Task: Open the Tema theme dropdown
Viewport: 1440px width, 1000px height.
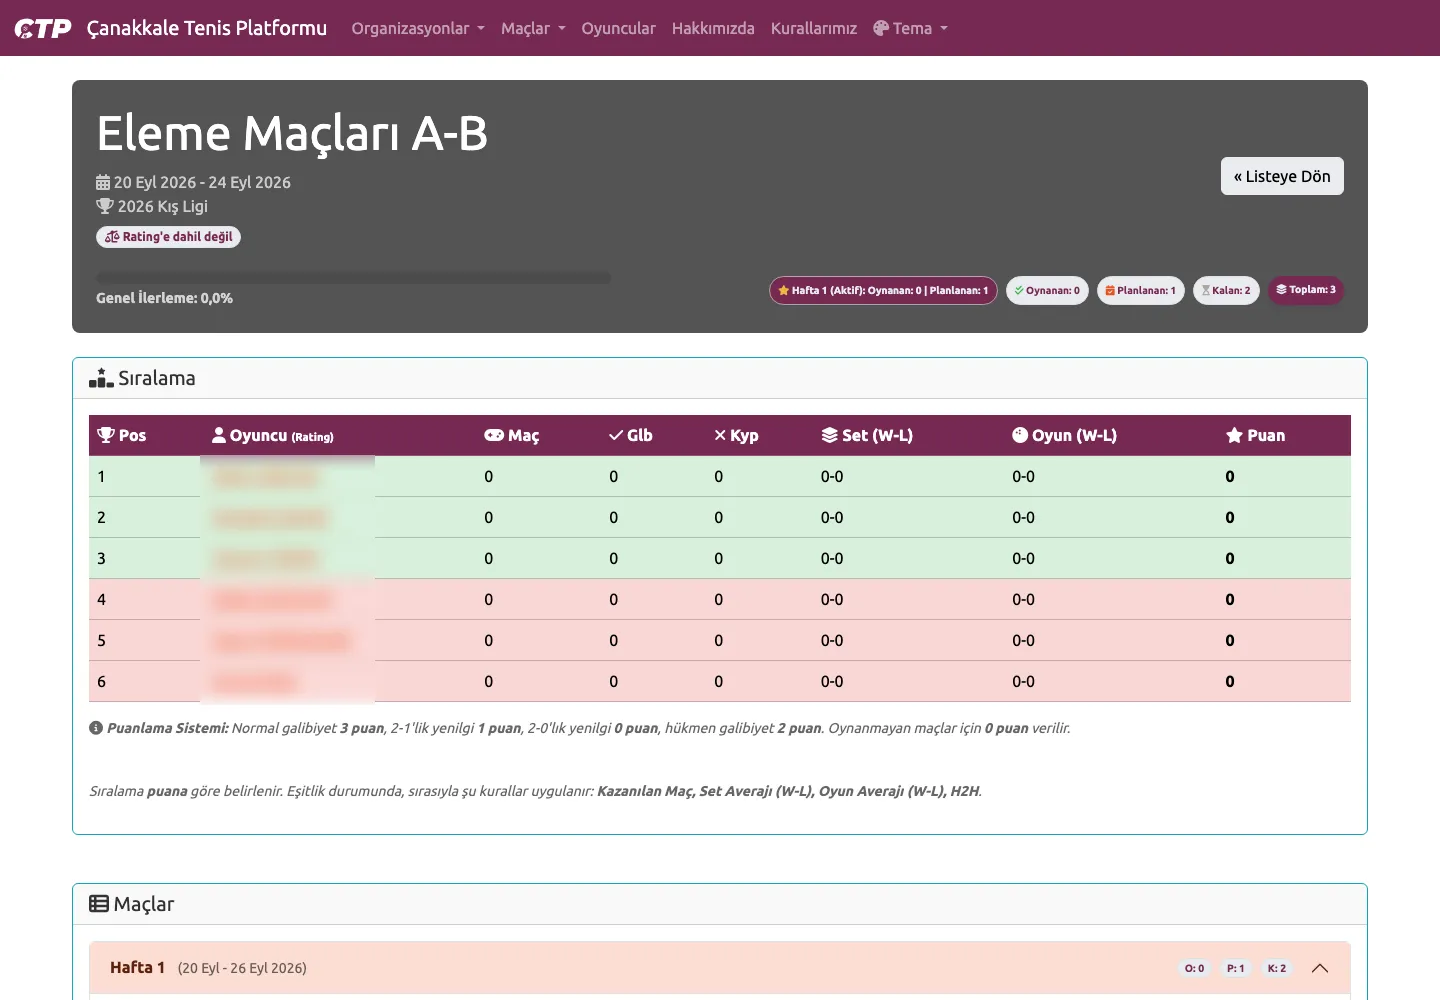Action: 910,28
